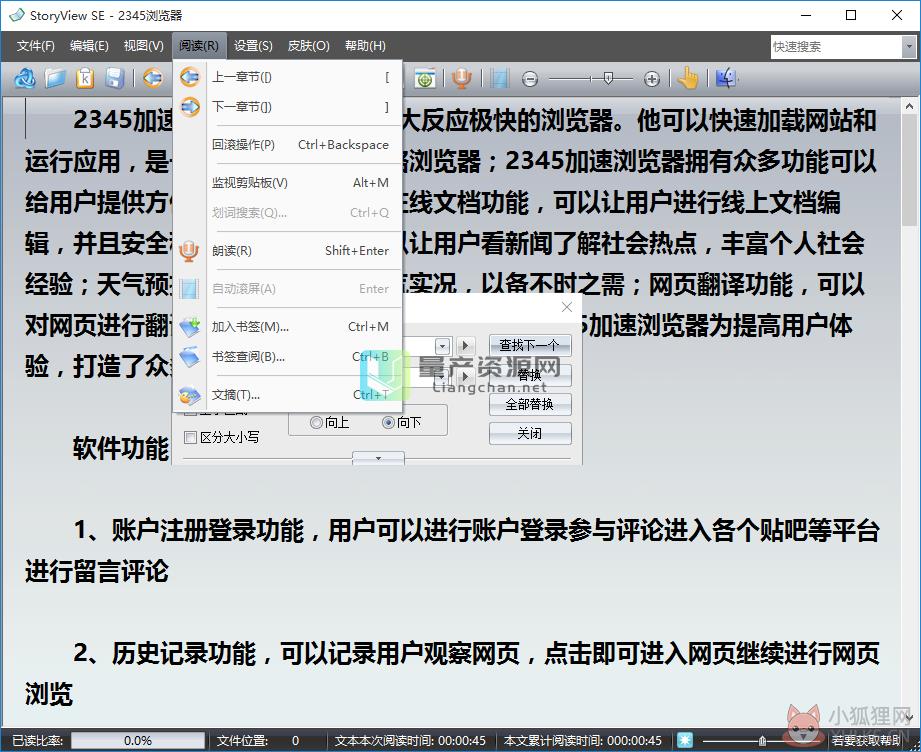Close the open 阅读(R) menu
Viewport: 921px width, 752px height.
point(199,46)
